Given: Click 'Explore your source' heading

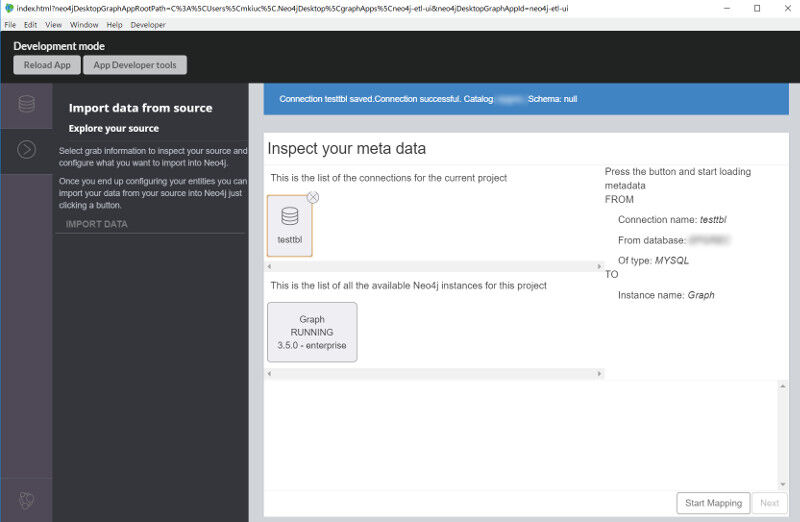Looking at the screenshot, I should 114,129.
